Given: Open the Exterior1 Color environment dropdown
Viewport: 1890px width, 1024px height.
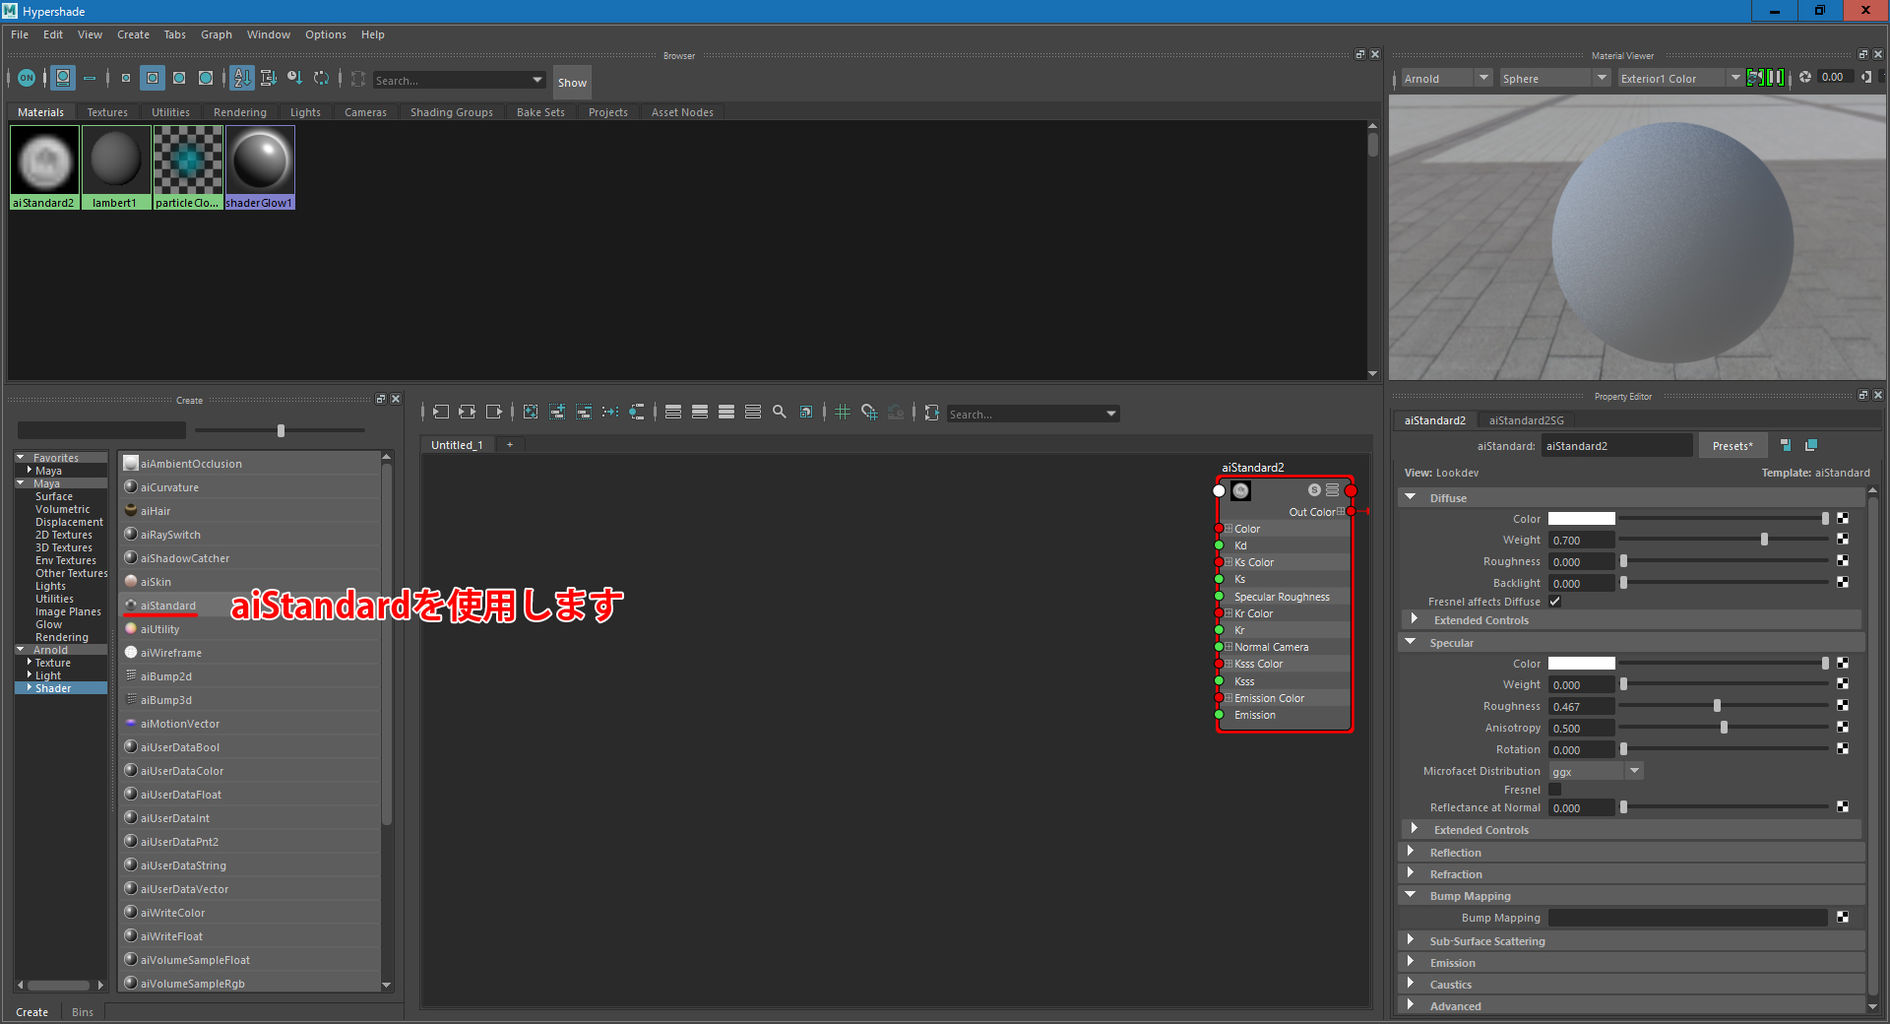Looking at the screenshot, I should (x=1679, y=78).
